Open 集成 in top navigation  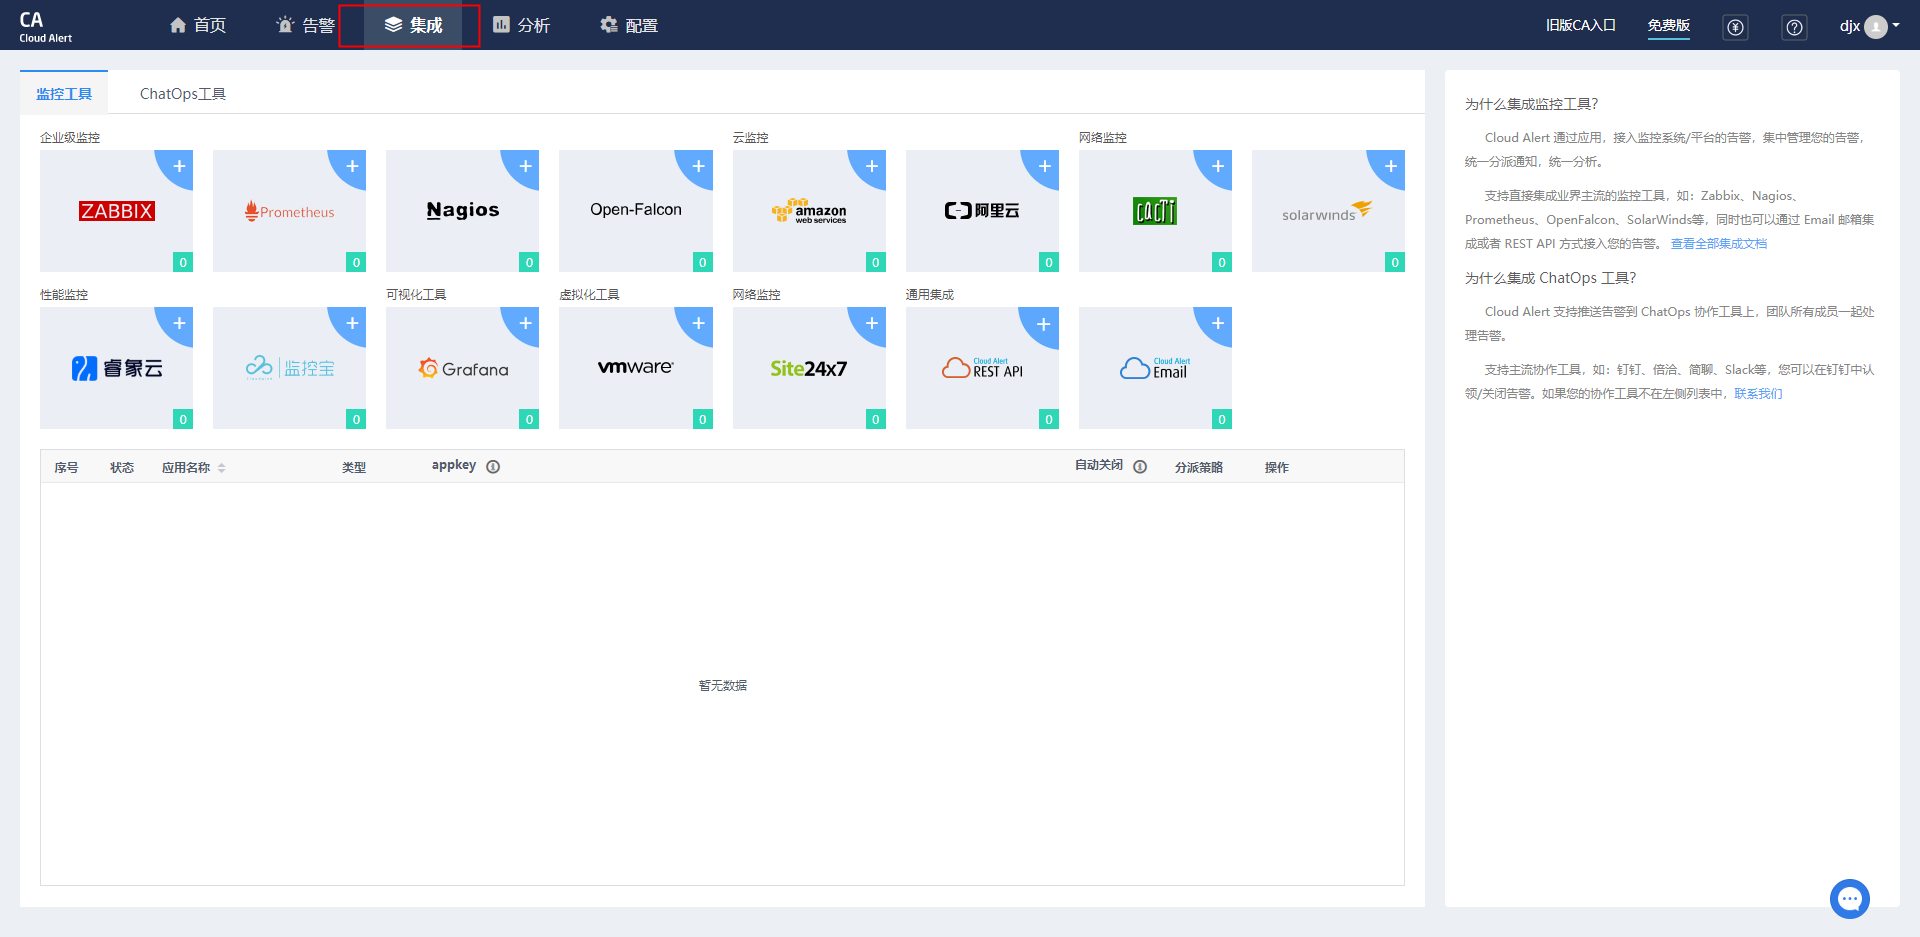click(414, 25)
